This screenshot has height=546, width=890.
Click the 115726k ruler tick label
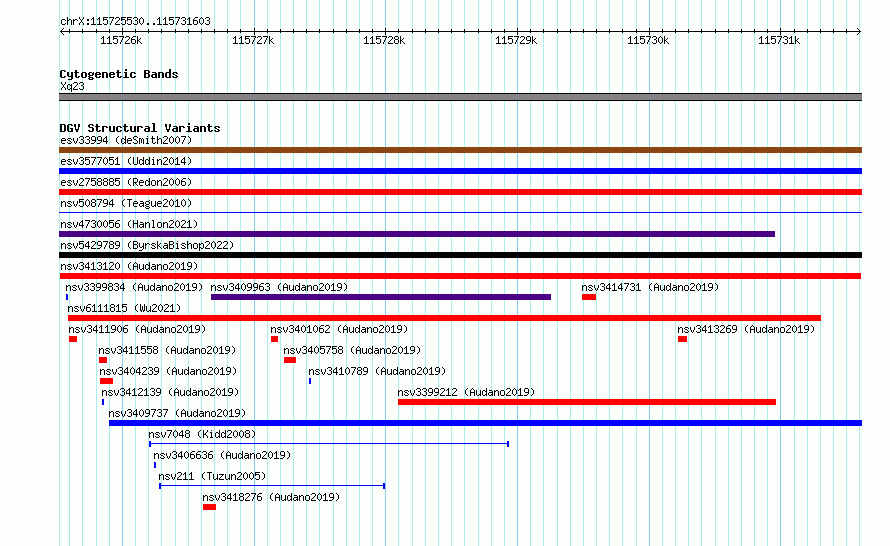(121, 40)
